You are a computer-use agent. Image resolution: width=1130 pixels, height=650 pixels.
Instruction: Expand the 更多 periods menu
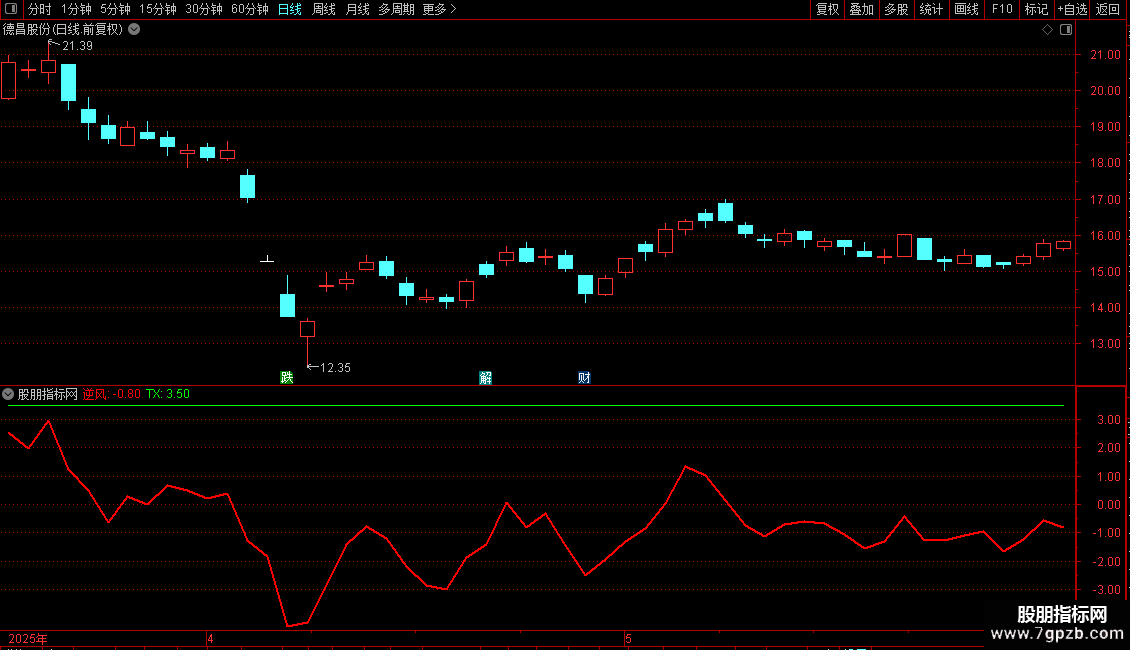point(439,9)
